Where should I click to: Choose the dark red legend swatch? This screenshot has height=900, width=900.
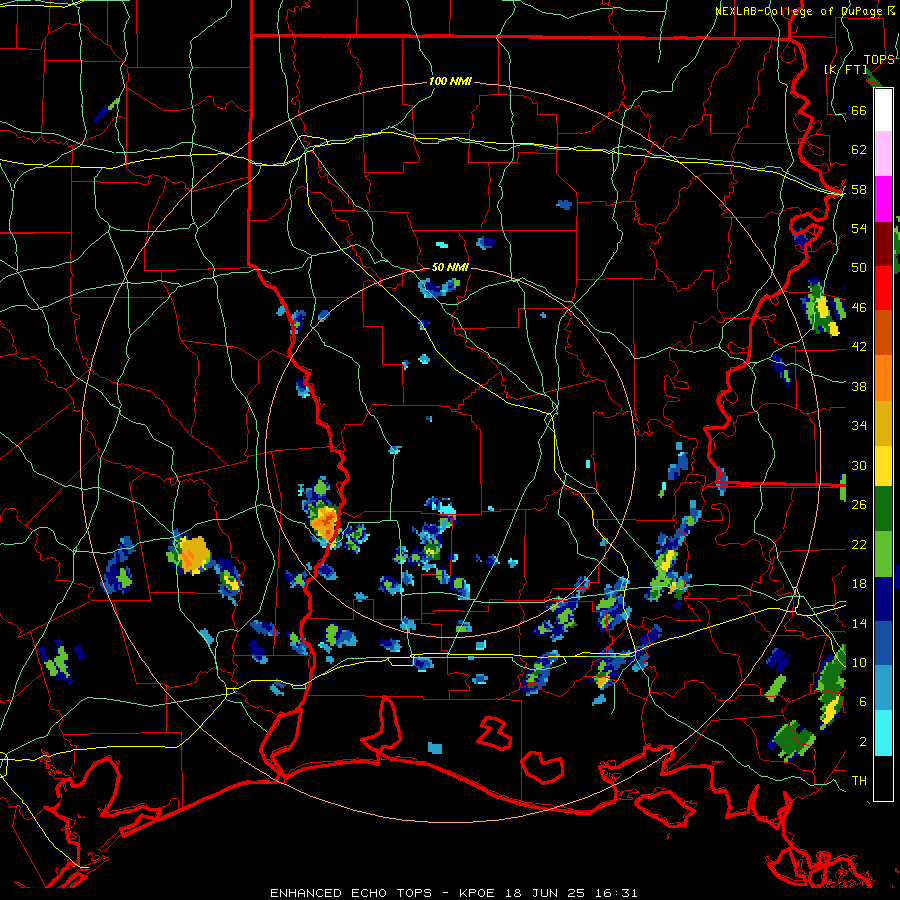point(883,243)
